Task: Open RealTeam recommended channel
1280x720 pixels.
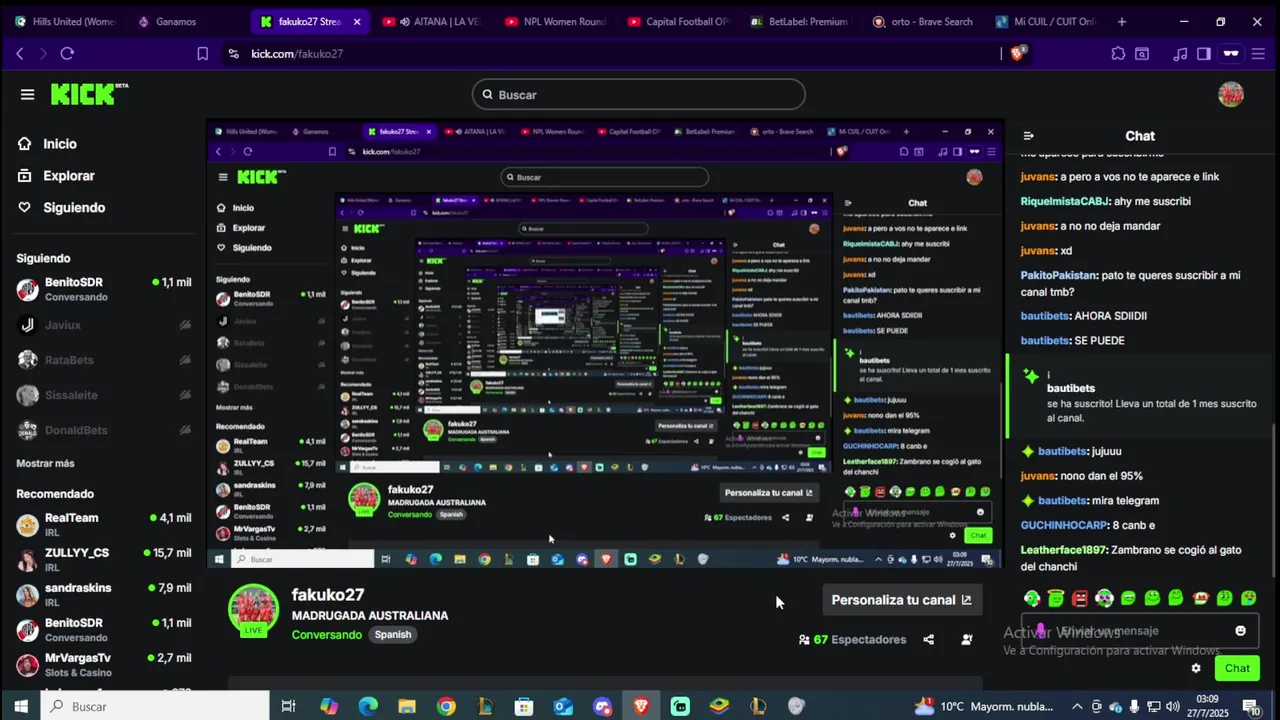Action: (x=104, y=525)
